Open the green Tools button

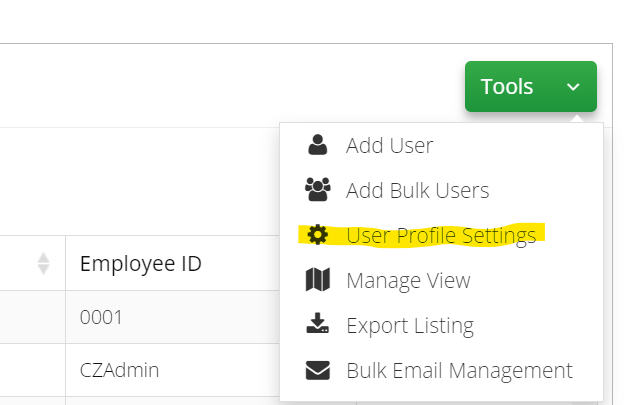[x=508, y=87]
